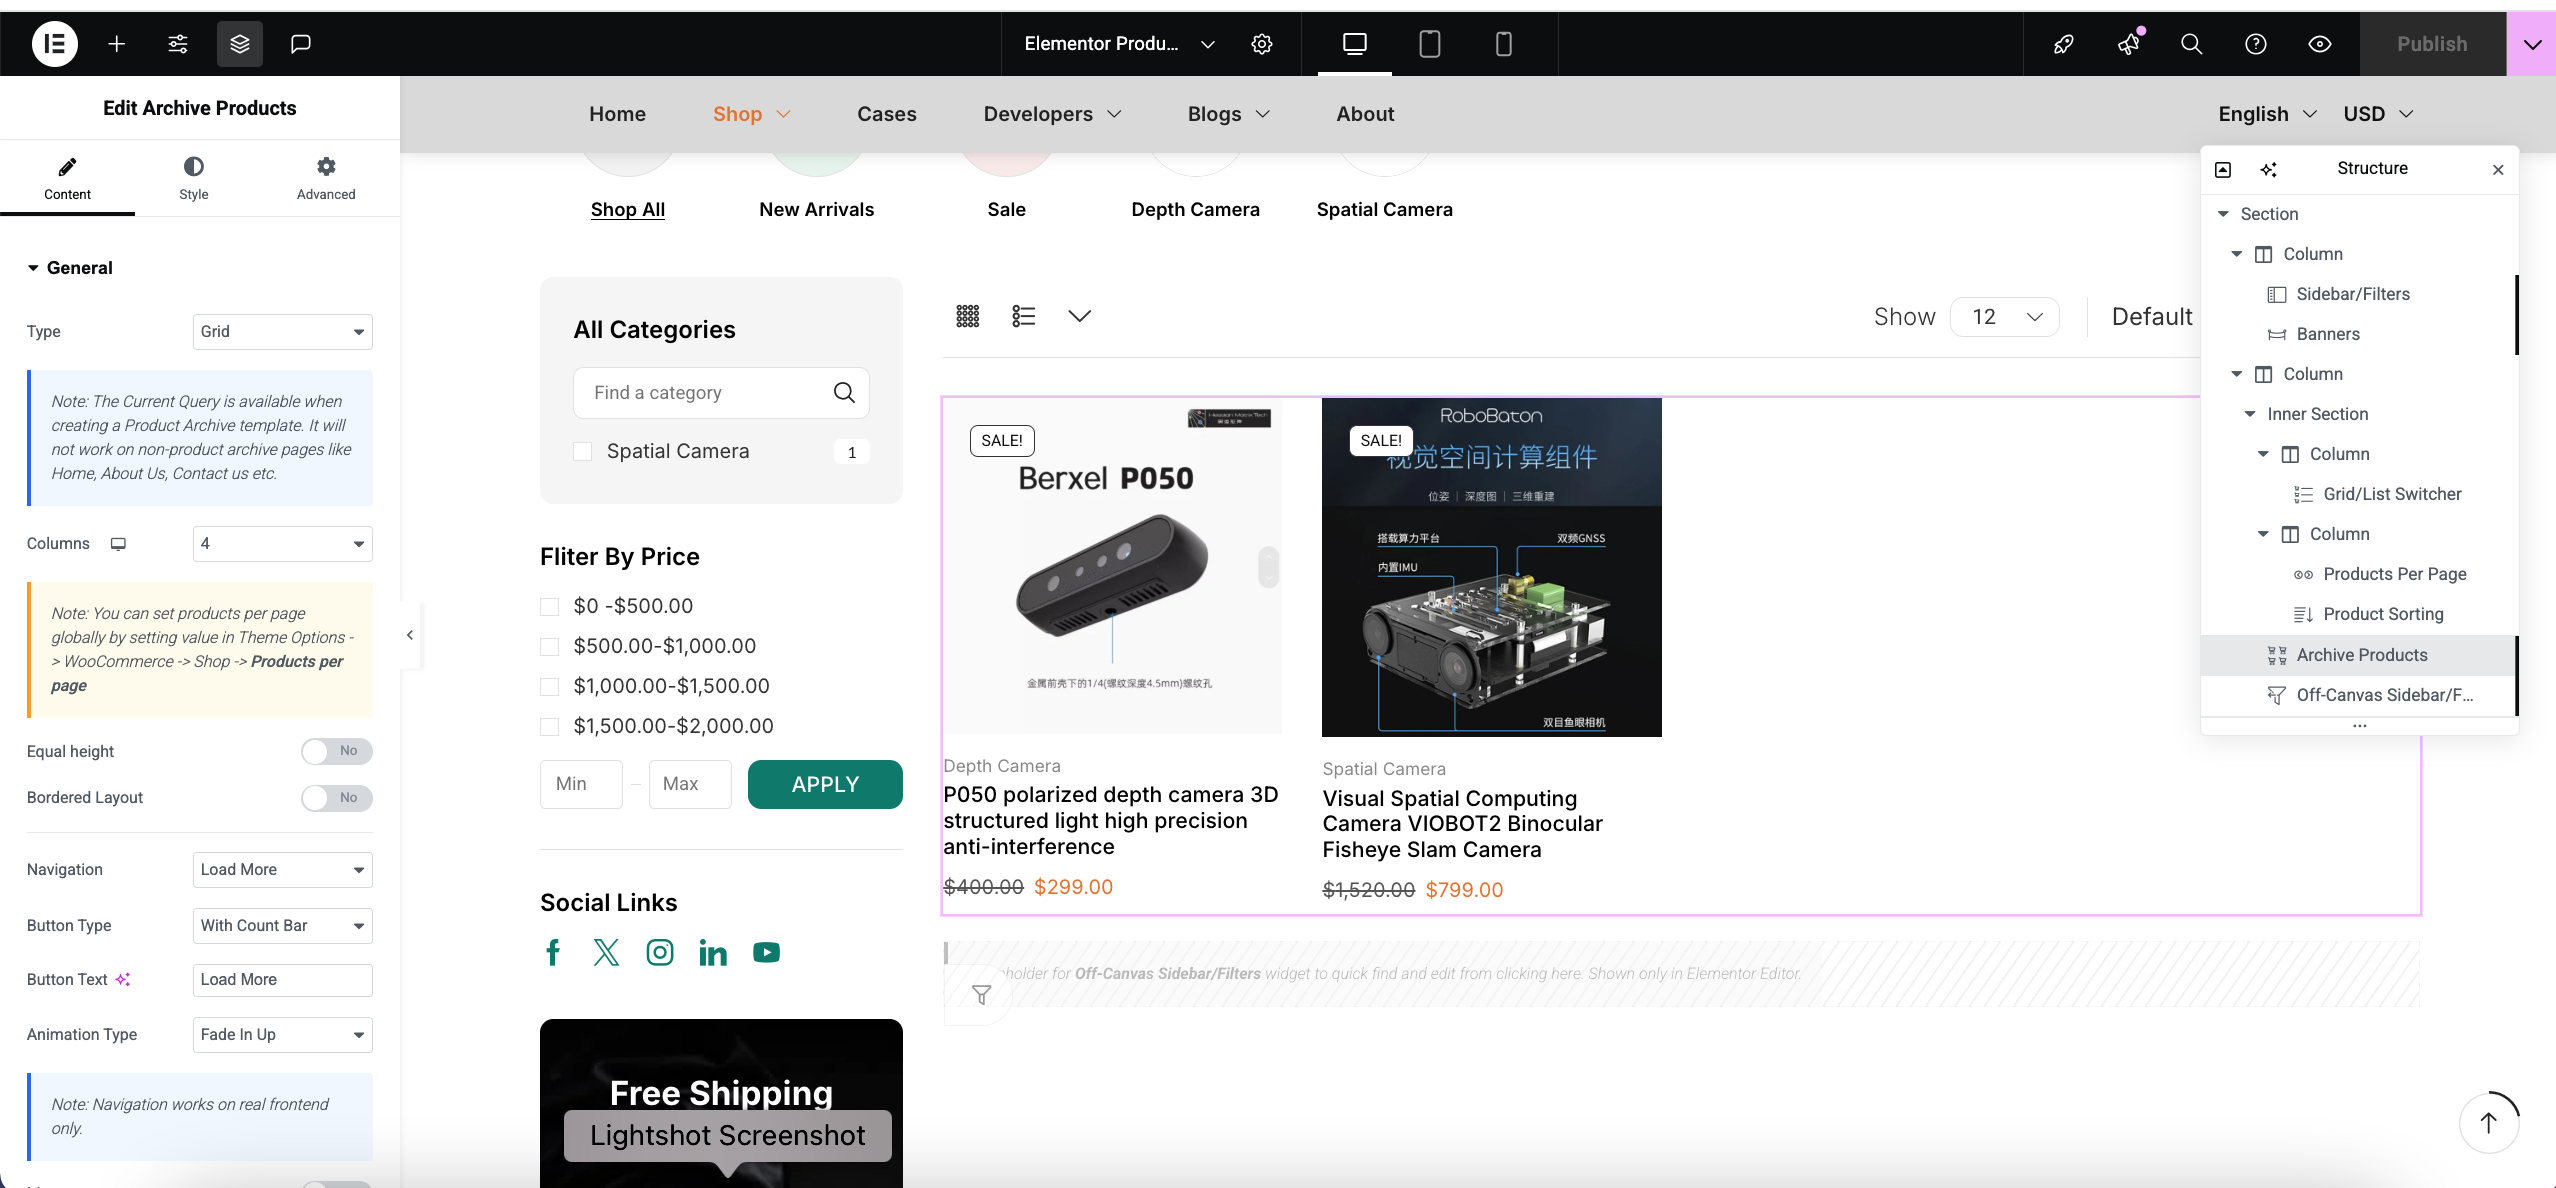Check the $500.00-$1,000.00 price filter
Viewport: 2556px width, 1188px height.
549,647
